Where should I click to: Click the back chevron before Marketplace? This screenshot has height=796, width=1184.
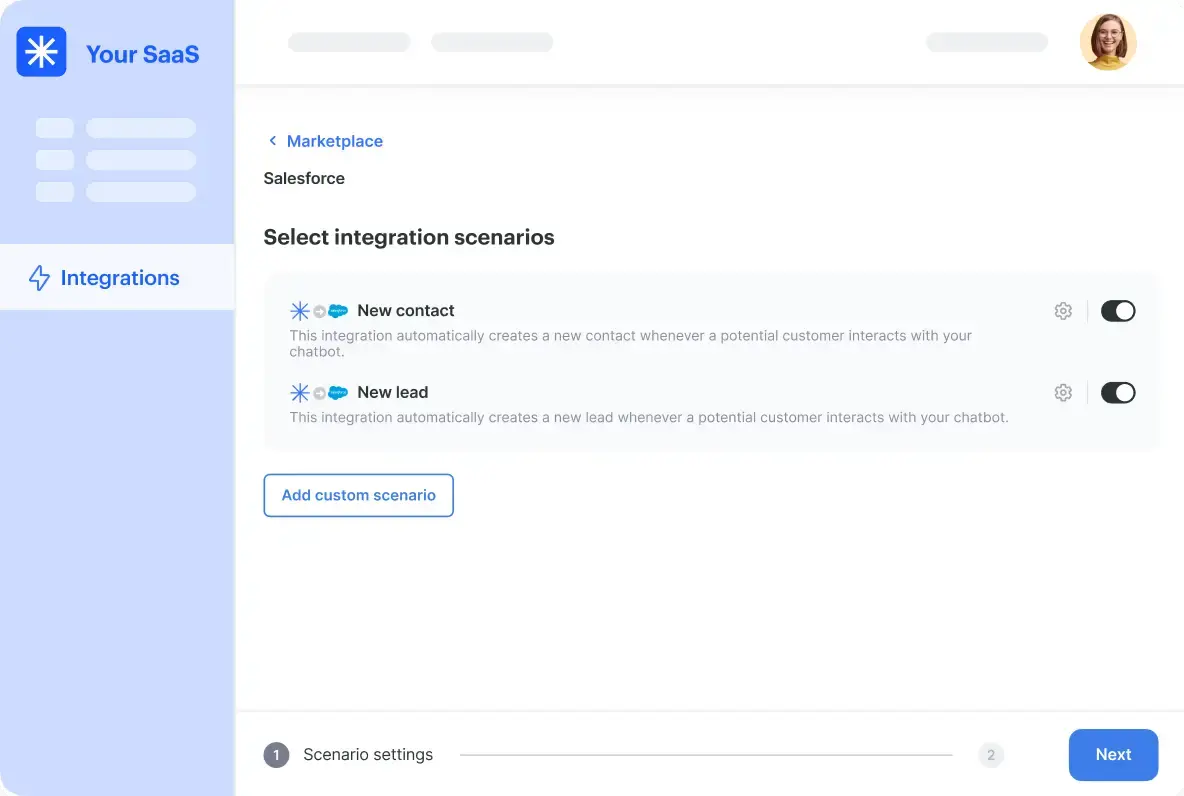pos(272,141)
